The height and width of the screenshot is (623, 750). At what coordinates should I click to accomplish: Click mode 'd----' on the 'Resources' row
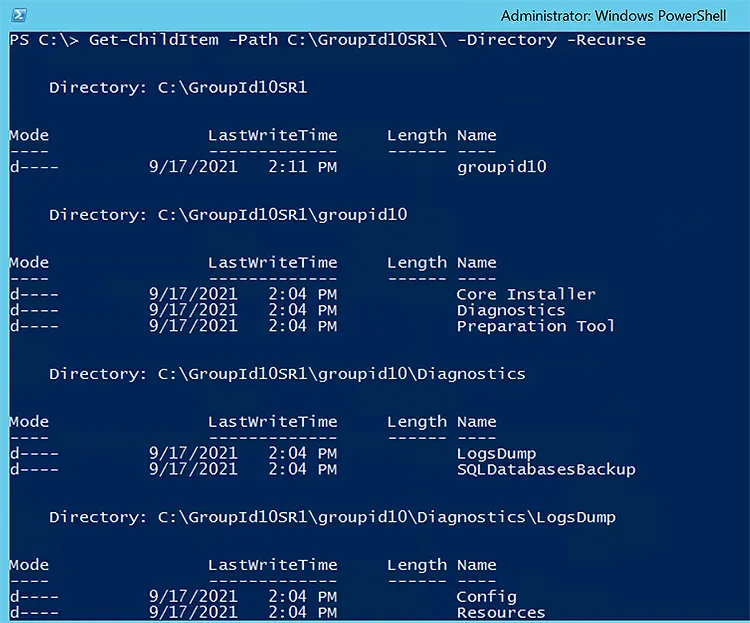tap(34, 612)
